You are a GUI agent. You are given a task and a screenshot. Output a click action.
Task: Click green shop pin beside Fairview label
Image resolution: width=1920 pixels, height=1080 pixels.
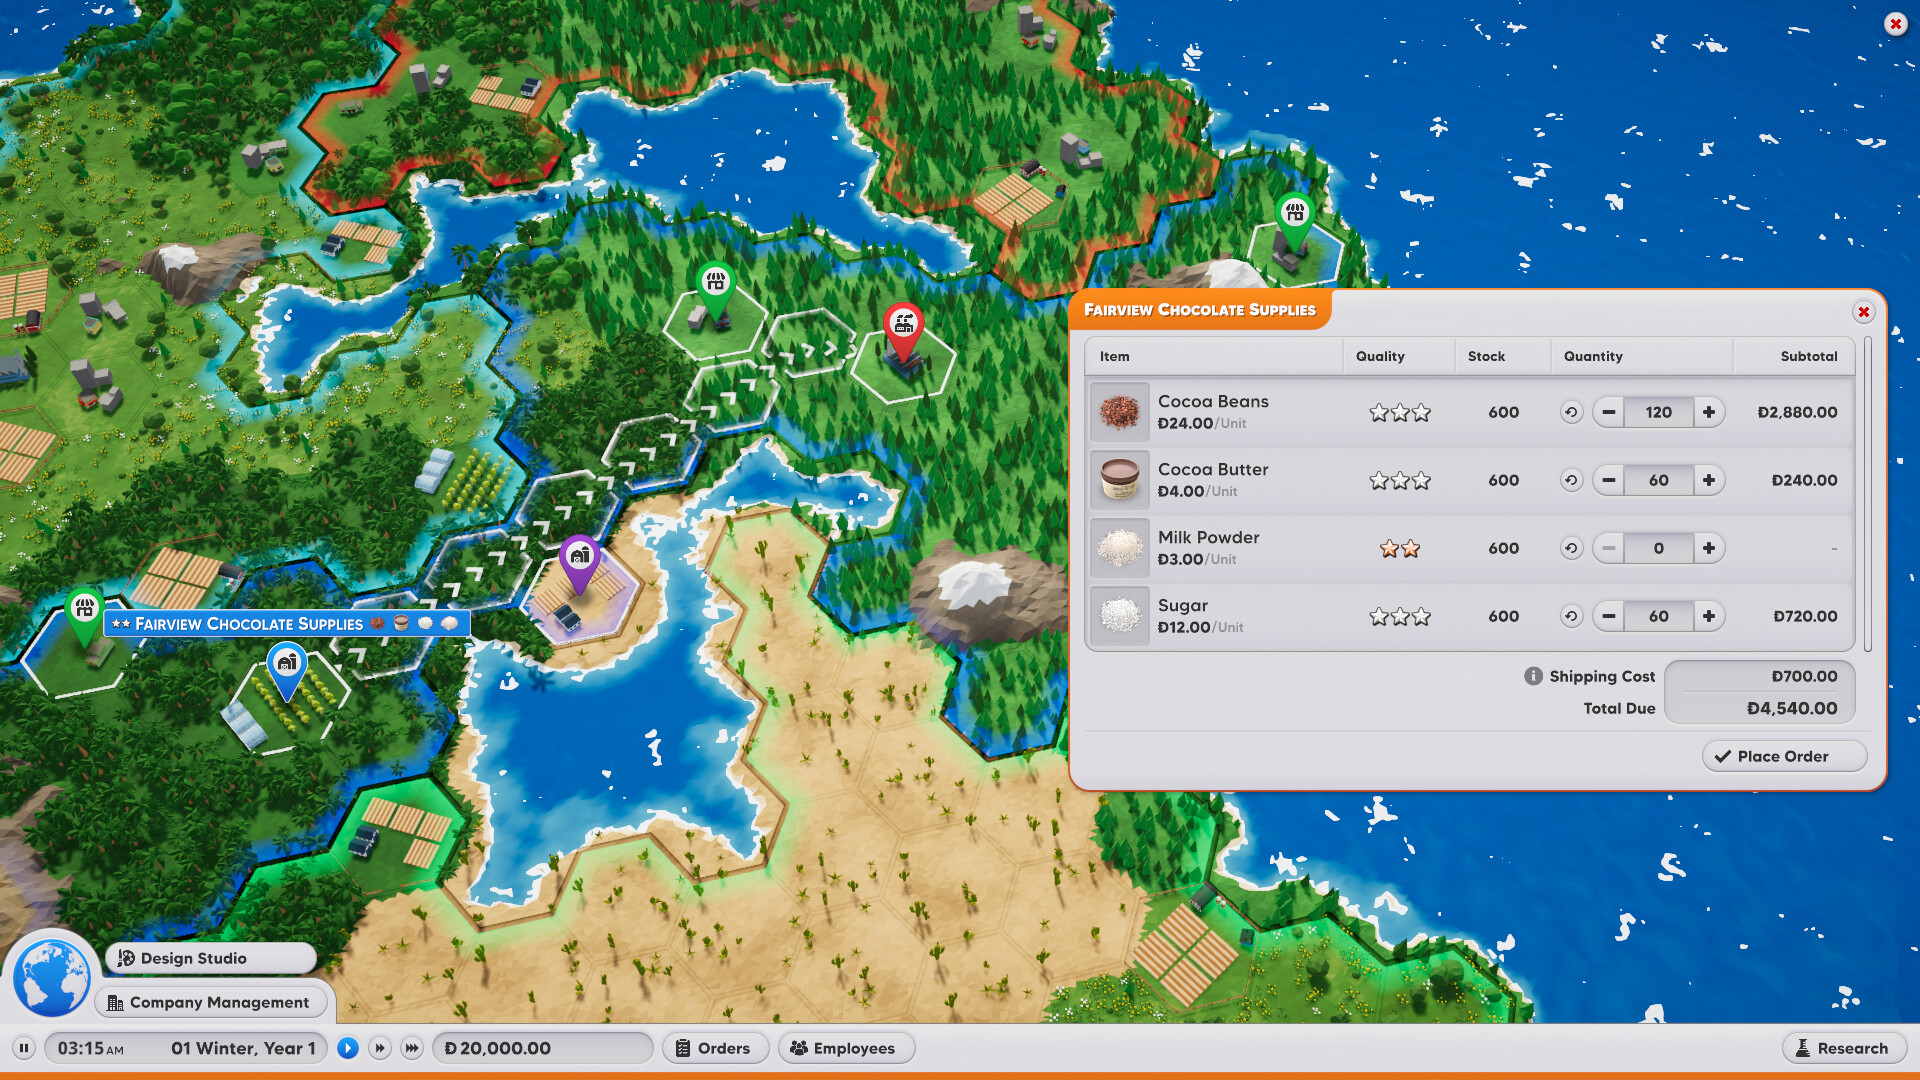click(85, 609)
